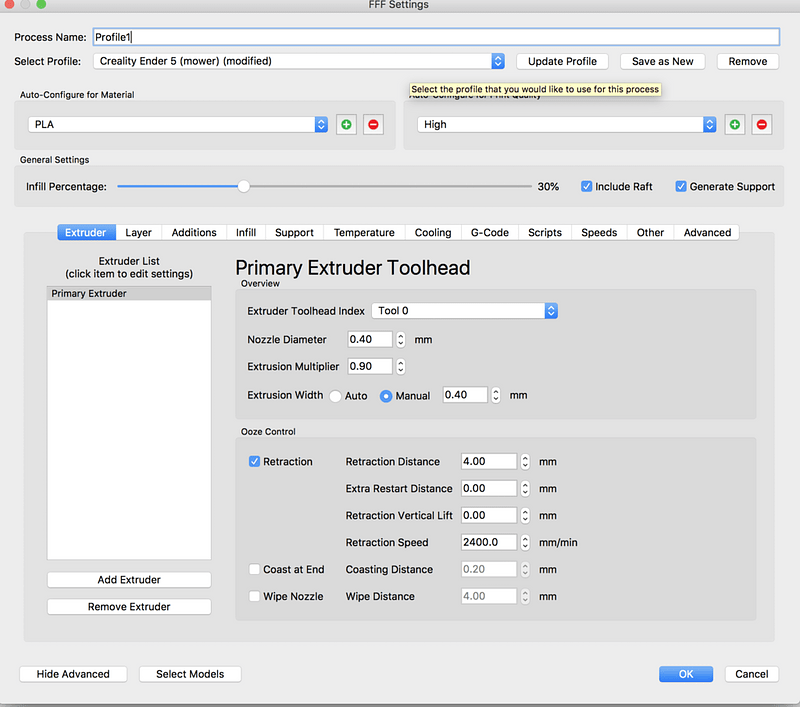Screen dimensions: 800x707
Task: Click Remove Extruder button
Action: [x=129, y=607]
